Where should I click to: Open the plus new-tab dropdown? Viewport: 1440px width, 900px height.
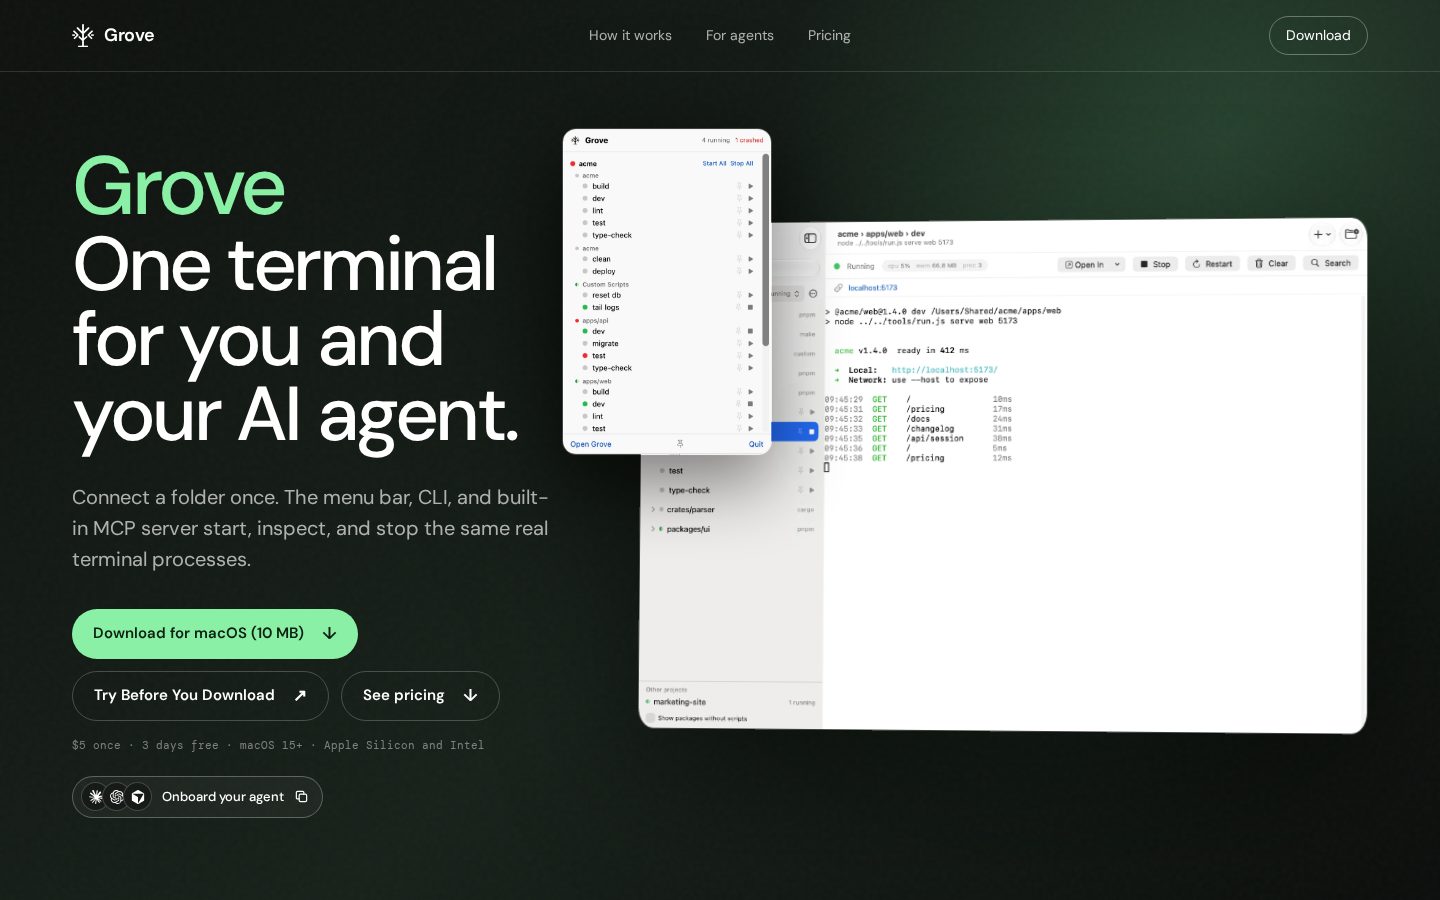(x=1322, y=234)
